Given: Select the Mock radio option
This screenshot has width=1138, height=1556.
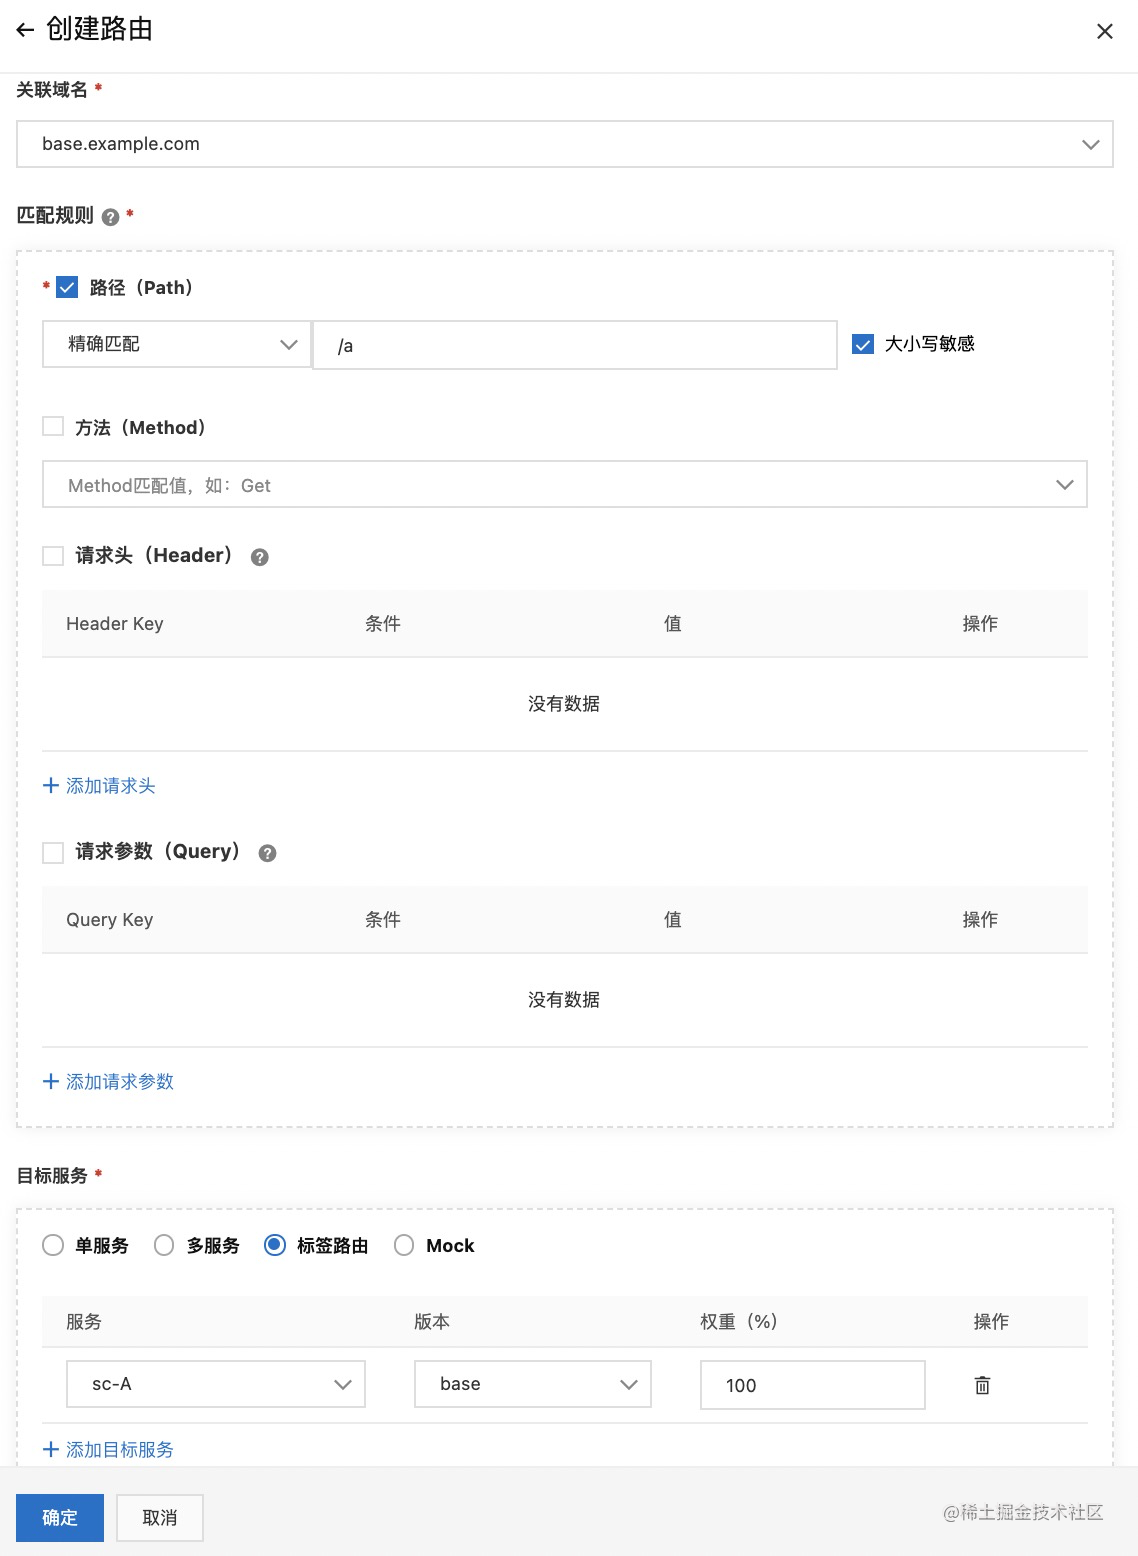Looking at the screenshot, I should (x=404, y=1245).
